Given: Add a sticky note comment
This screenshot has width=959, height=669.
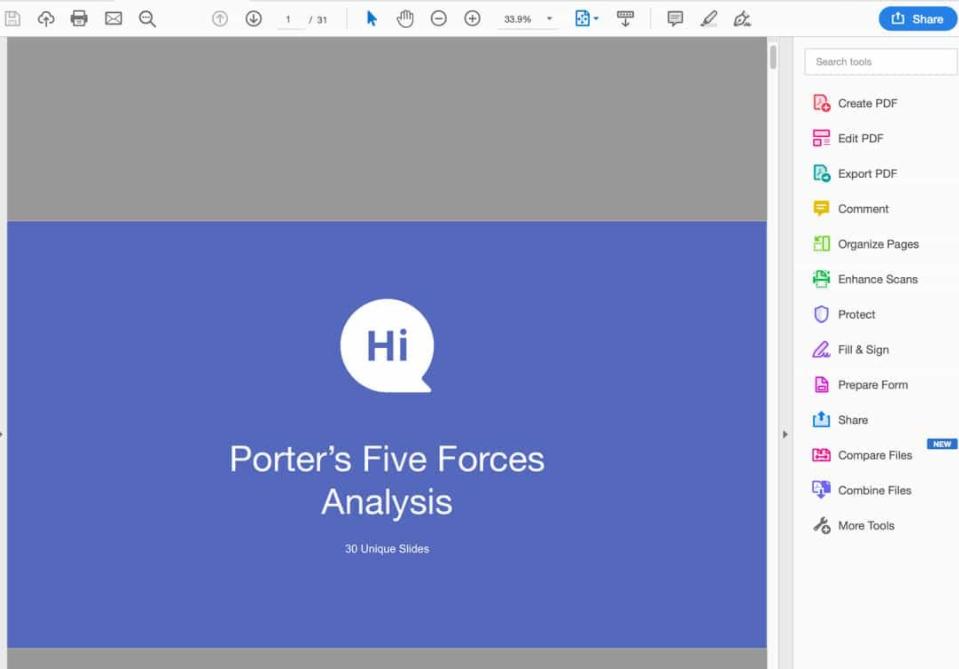Looking at the screenshot, I should click(x=675, y=17).
